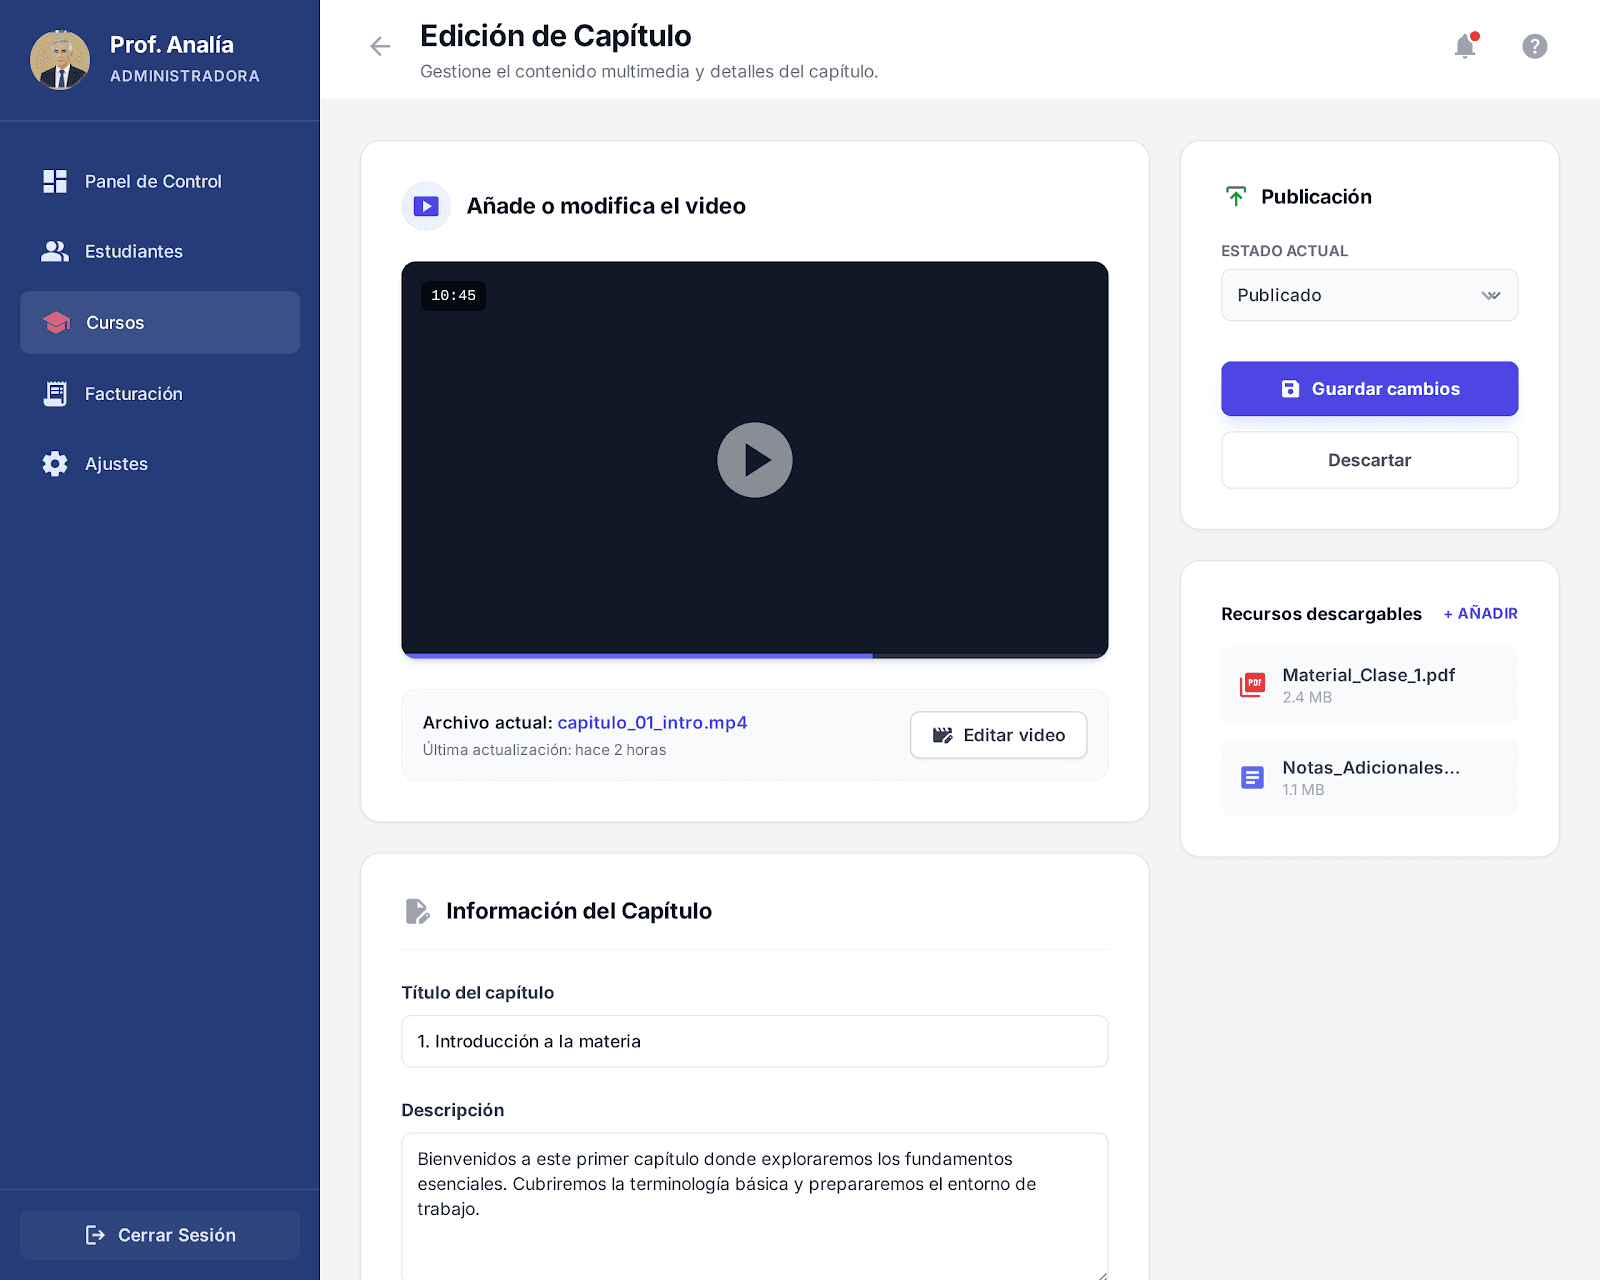
Task: Click the document icon for Notas_Adicionales
Action: pyautogui.click(x=1252, y=777)
